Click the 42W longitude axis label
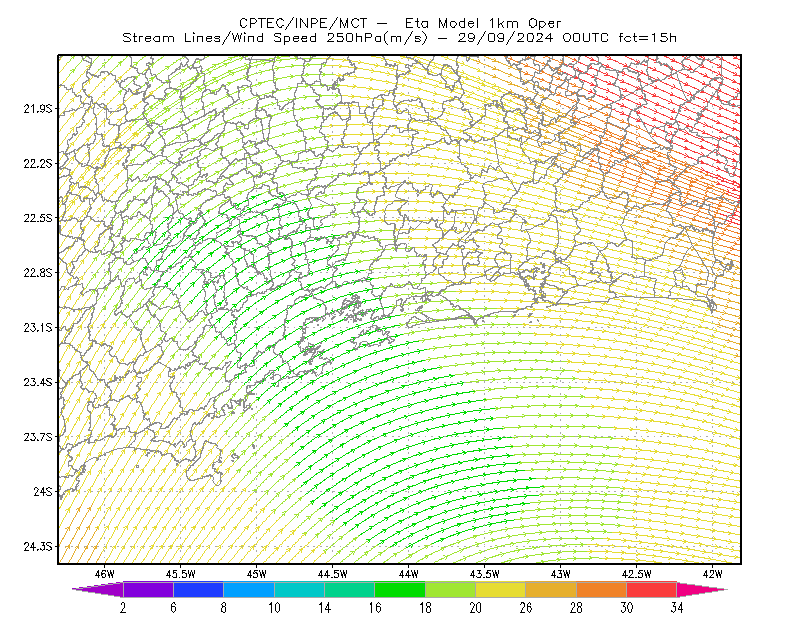This screenshot has width=800, height=618. click(712, 574)
